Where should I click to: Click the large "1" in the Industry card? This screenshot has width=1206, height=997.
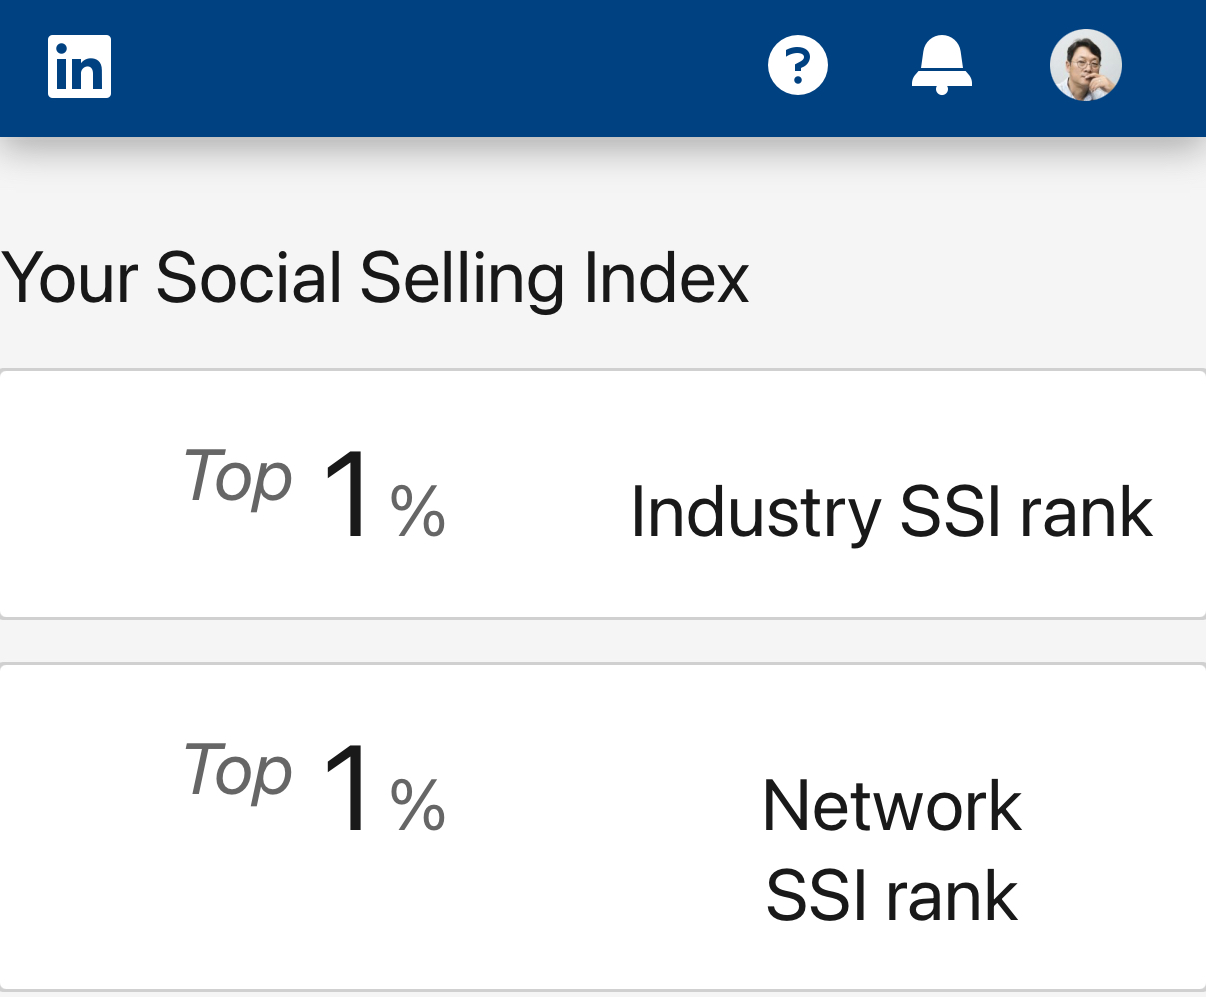(x=347, y=495)
